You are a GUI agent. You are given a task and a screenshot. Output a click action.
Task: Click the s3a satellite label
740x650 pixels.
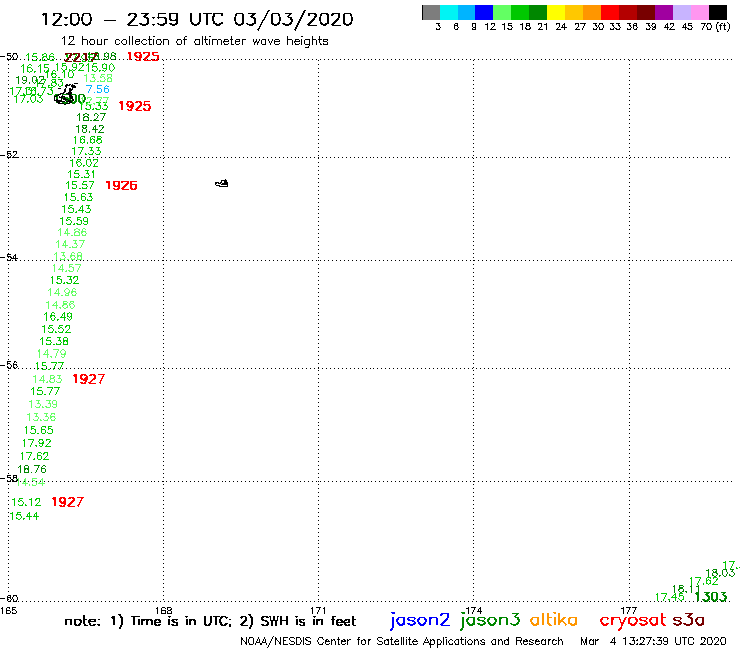[x=689, y=620]
